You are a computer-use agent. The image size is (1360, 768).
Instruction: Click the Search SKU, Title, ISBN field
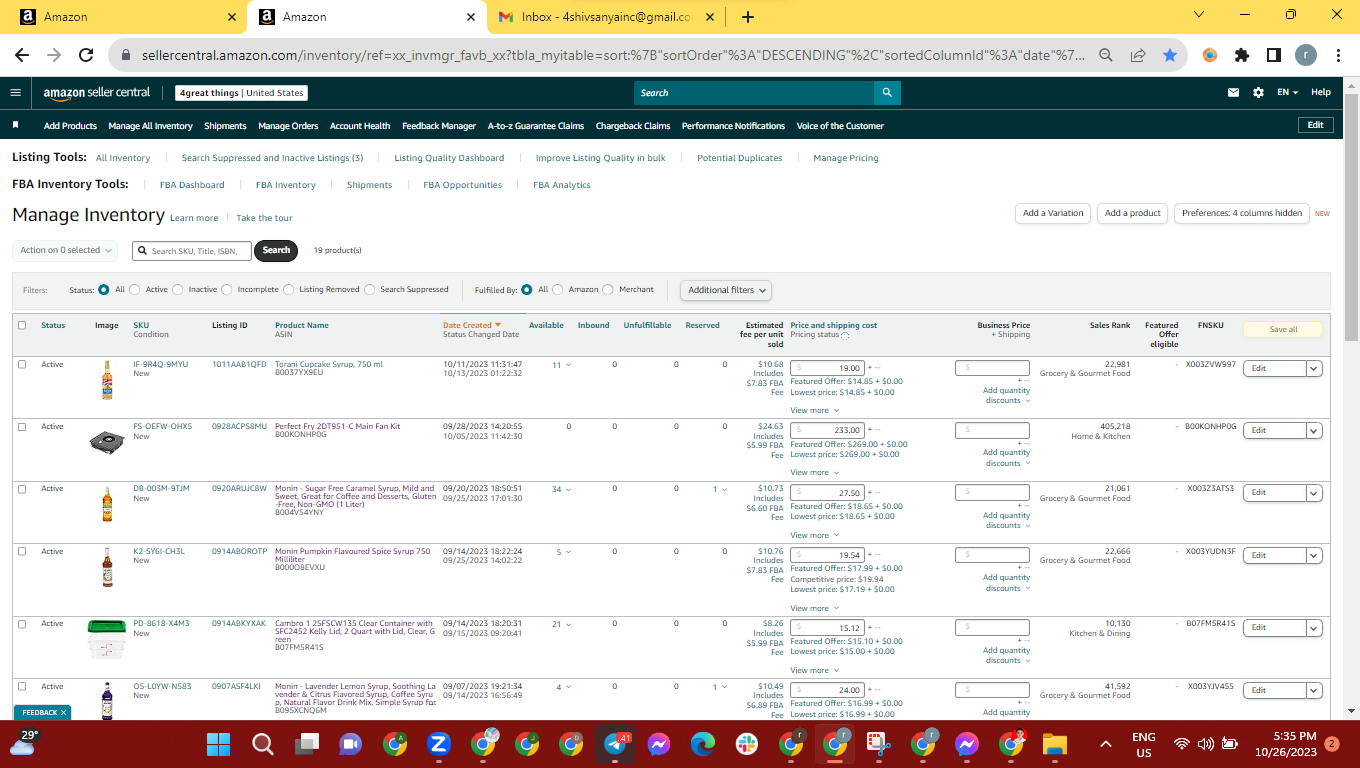192,251
